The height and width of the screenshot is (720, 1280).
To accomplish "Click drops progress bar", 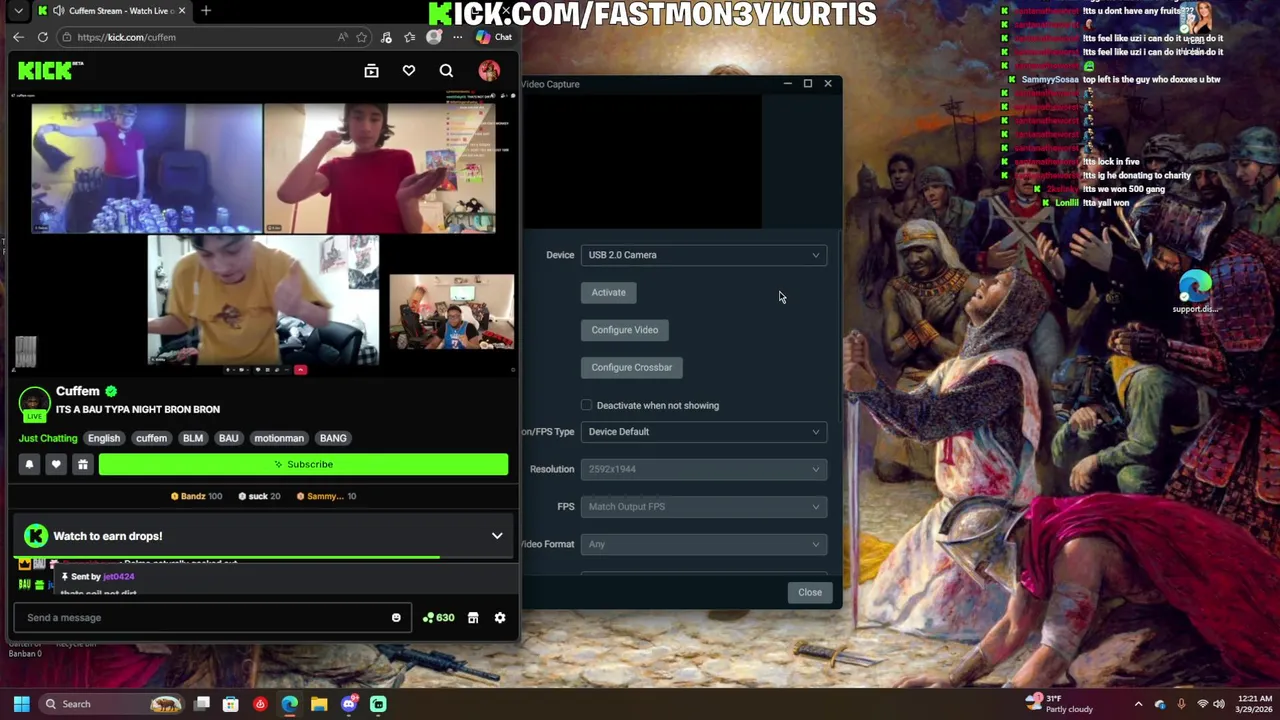I will pos(262,557).
